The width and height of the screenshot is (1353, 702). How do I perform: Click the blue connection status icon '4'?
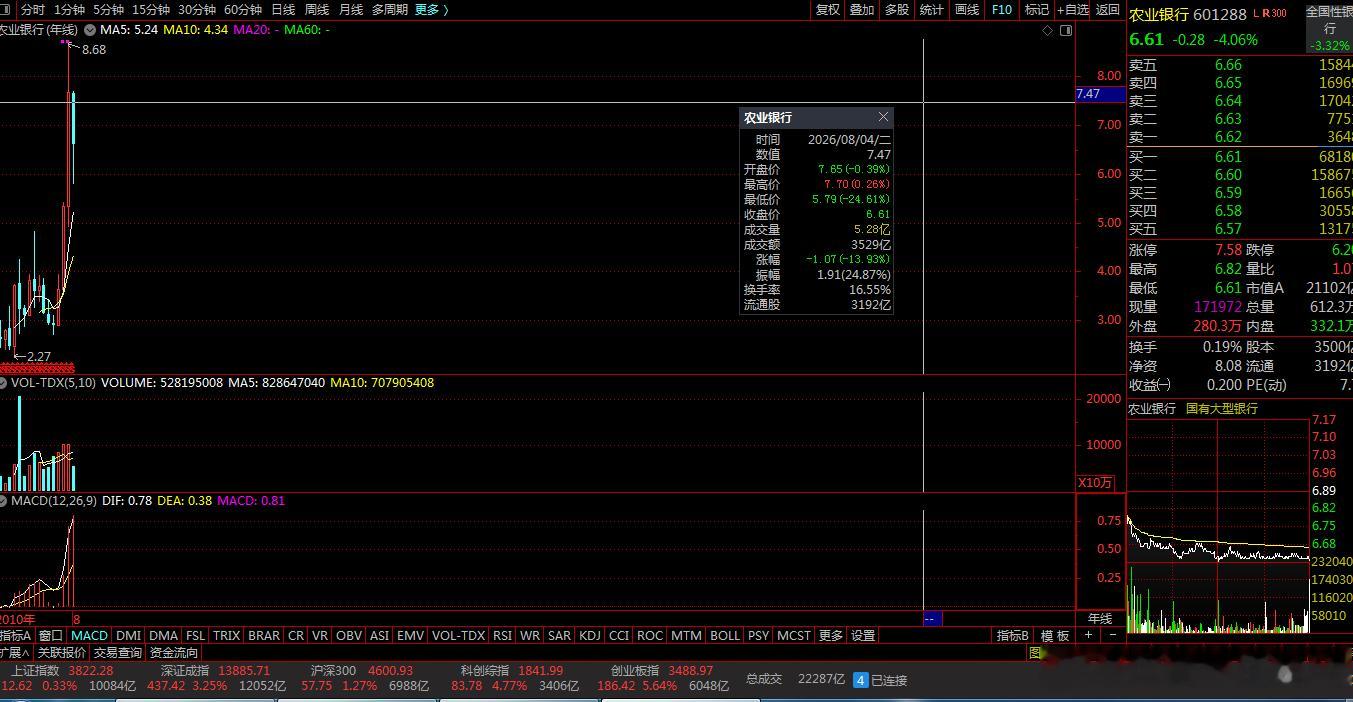860,680
